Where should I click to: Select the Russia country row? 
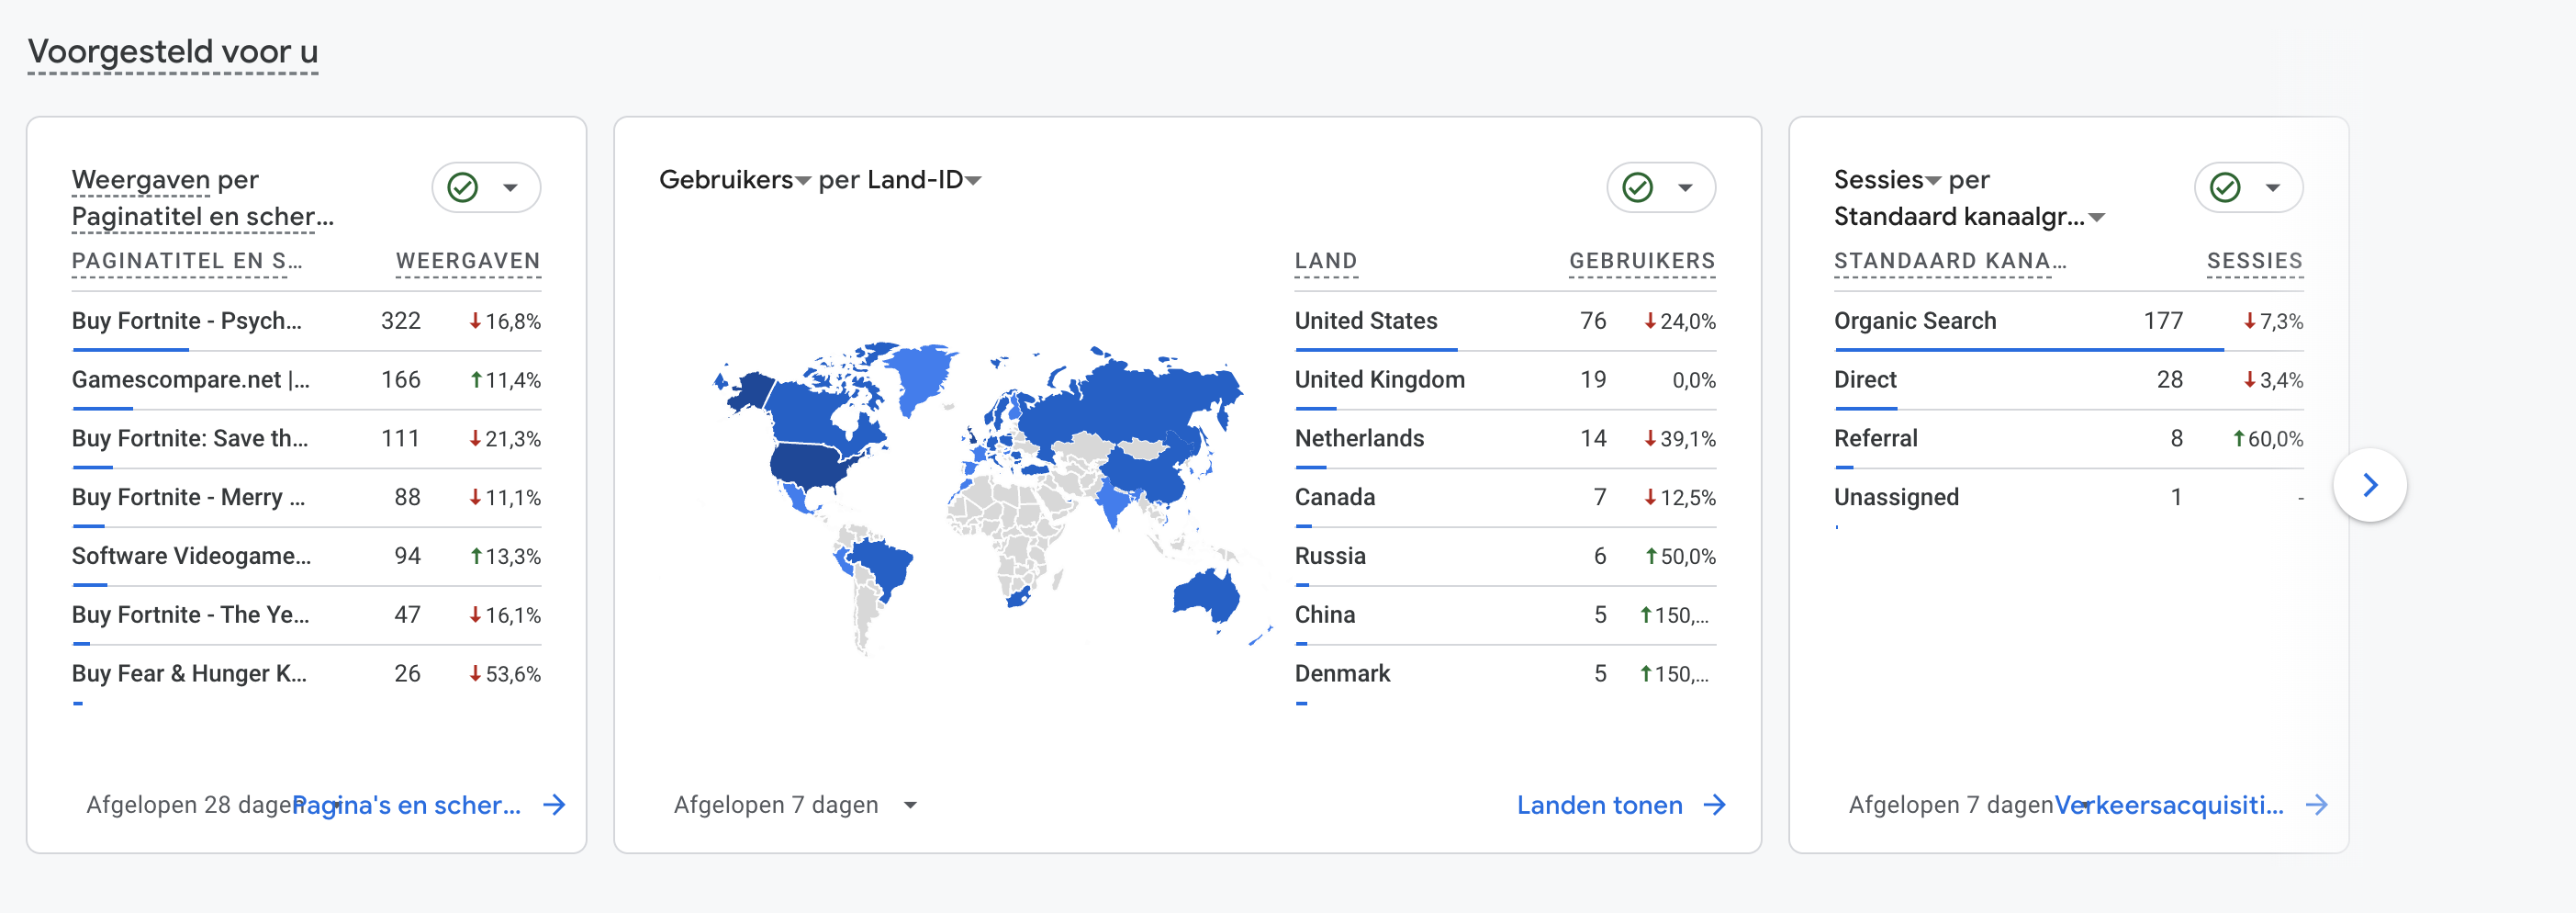click(1505, 557)
